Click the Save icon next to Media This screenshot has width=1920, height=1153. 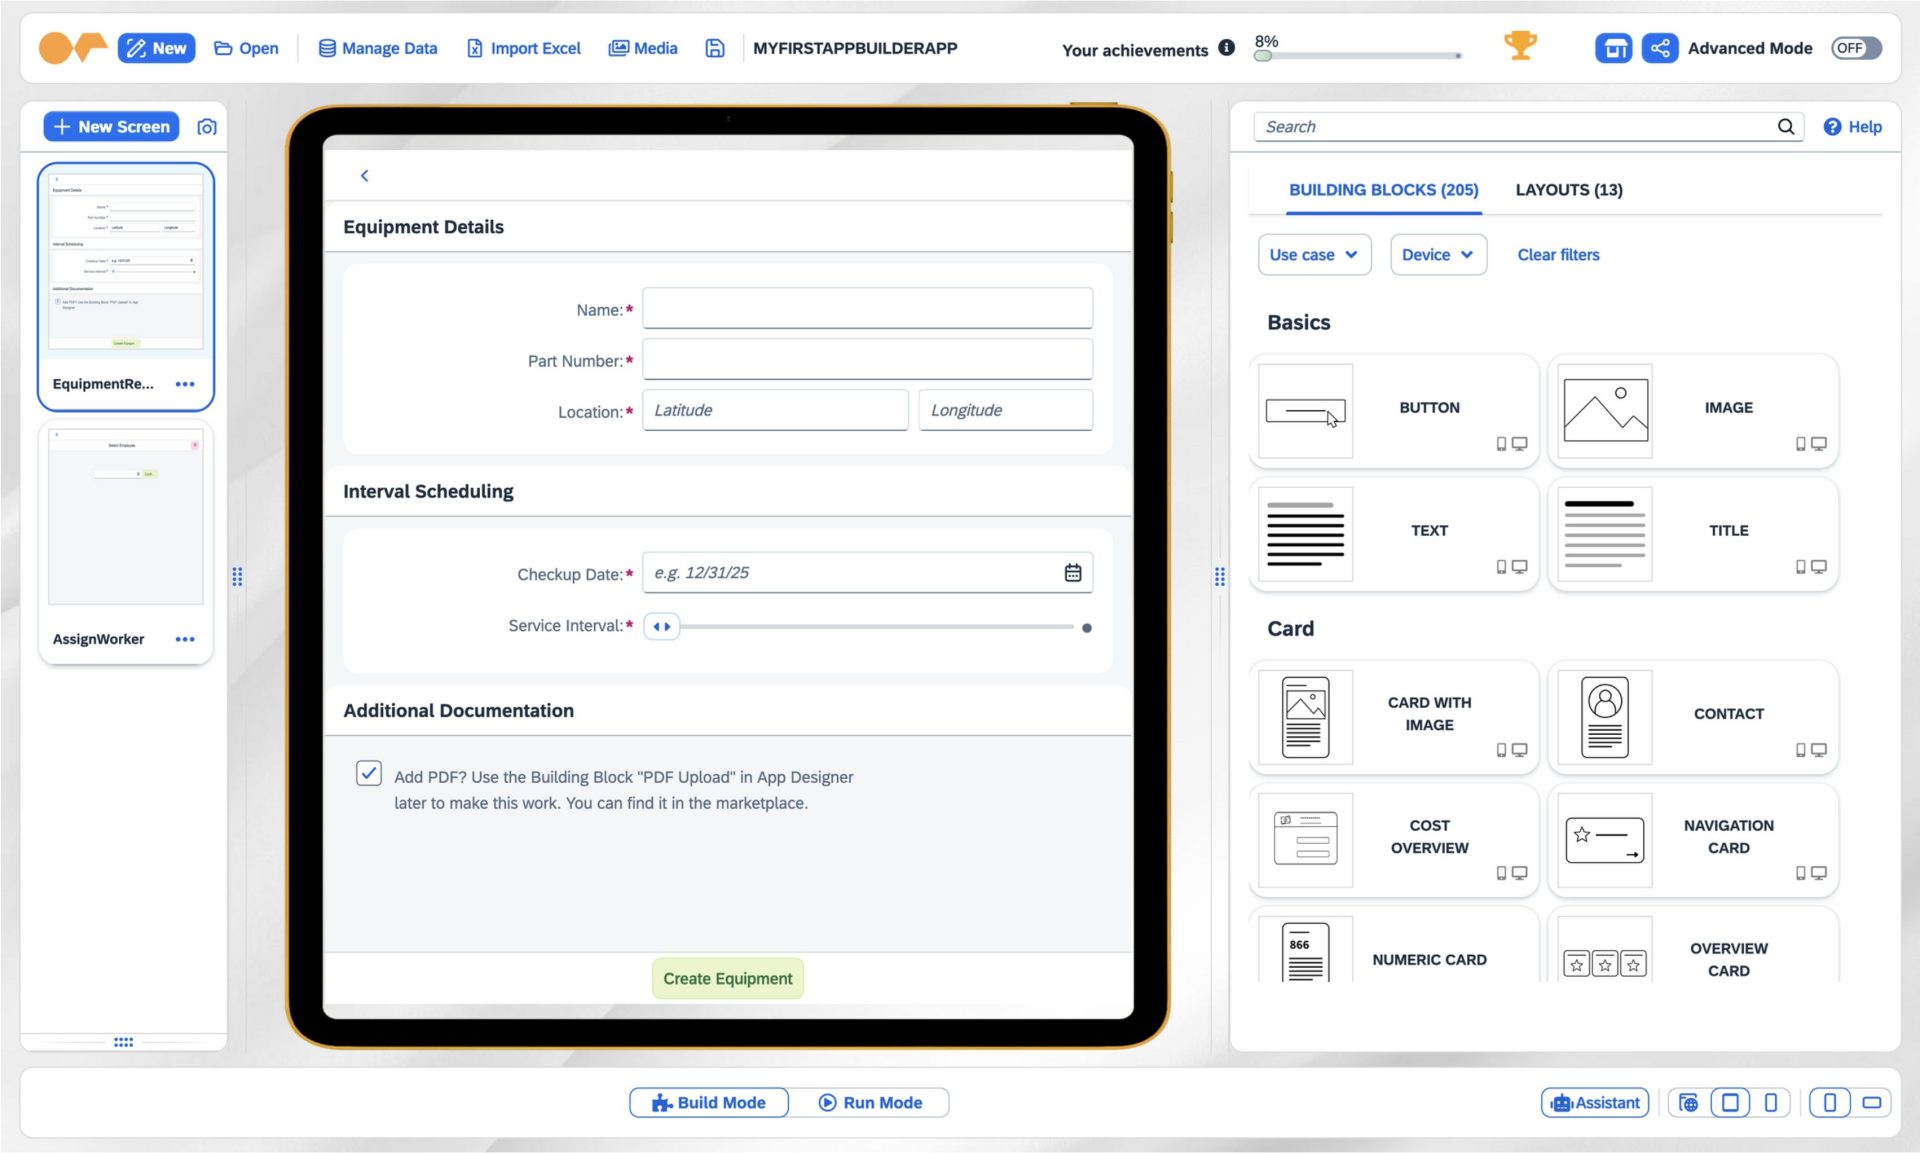714,47
